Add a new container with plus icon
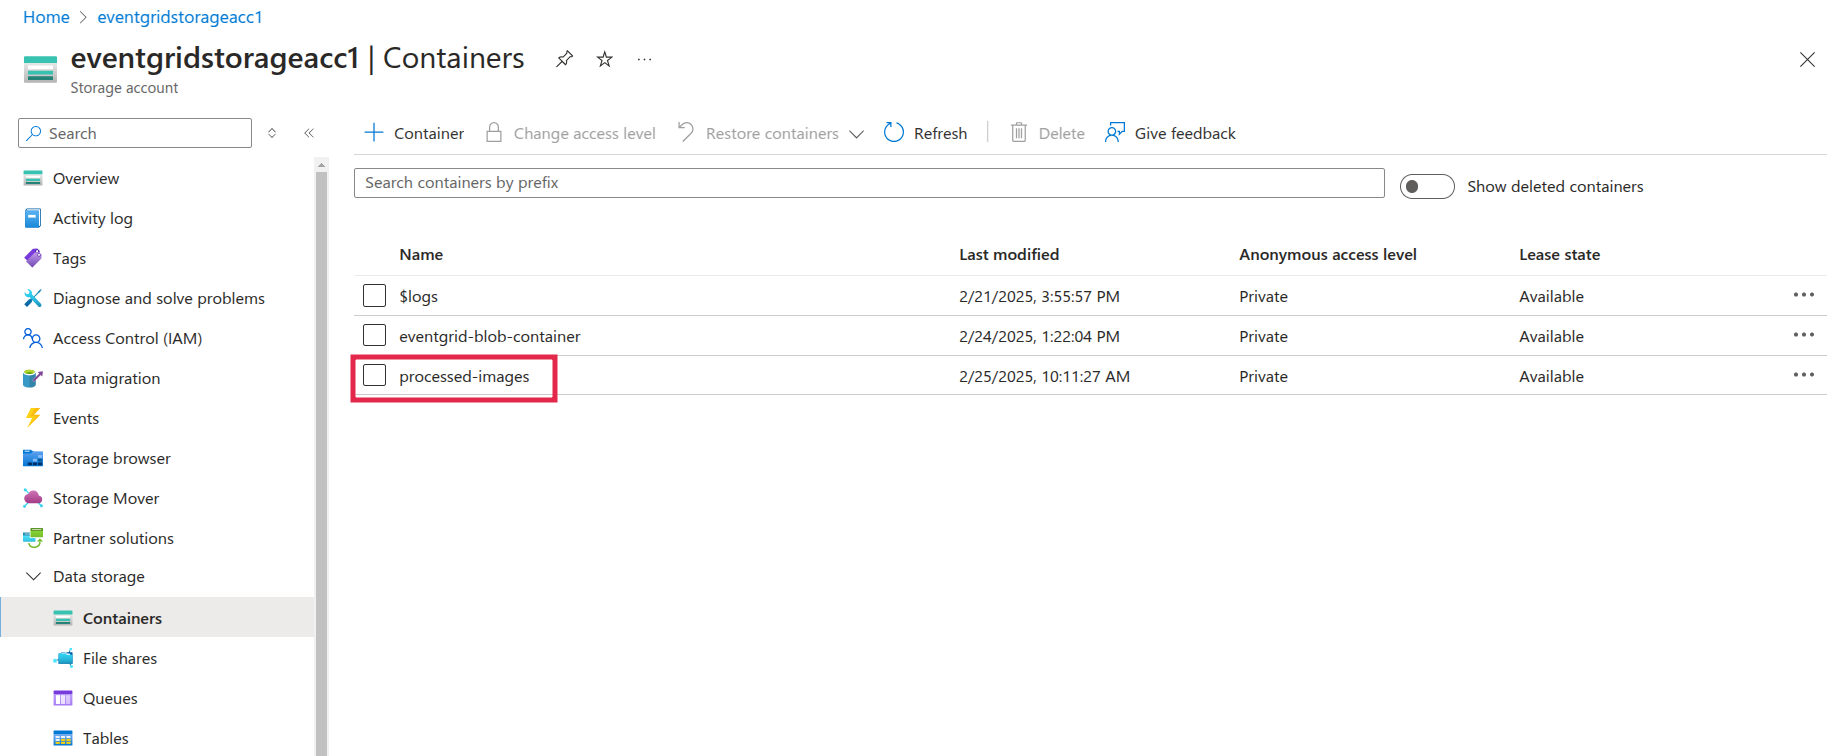Viewport: 1836px width, 756px height. tap(374, 133)
